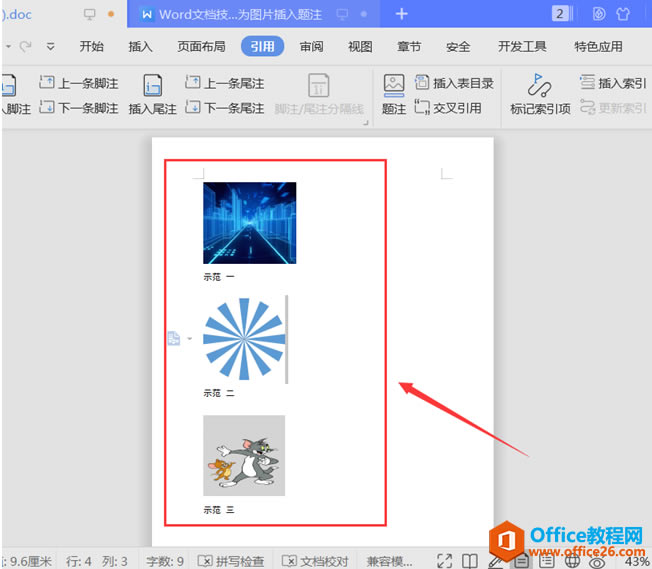The image size is (652, 569).
Task: Switch to 页面布局 tab
Action: click(201, 46)
